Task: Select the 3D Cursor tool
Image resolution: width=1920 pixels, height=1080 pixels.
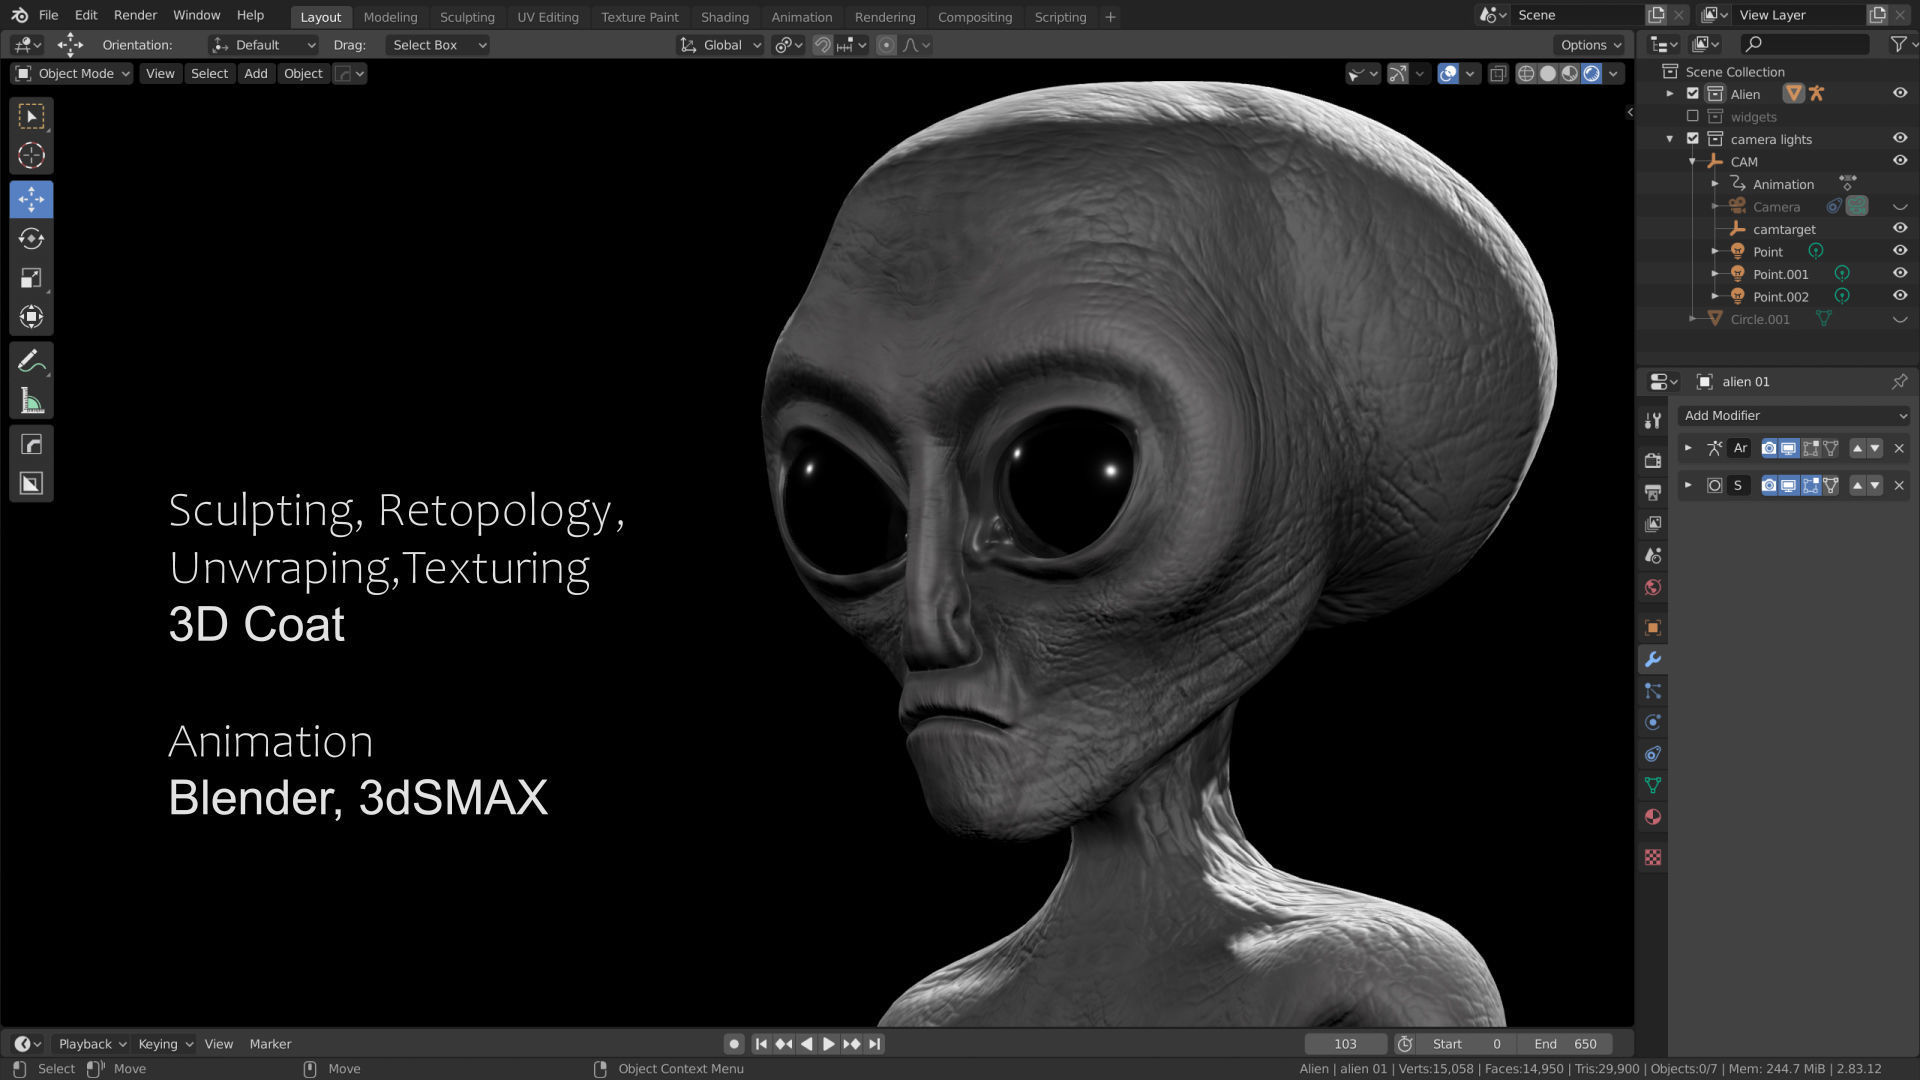Action: pos(31,156)
